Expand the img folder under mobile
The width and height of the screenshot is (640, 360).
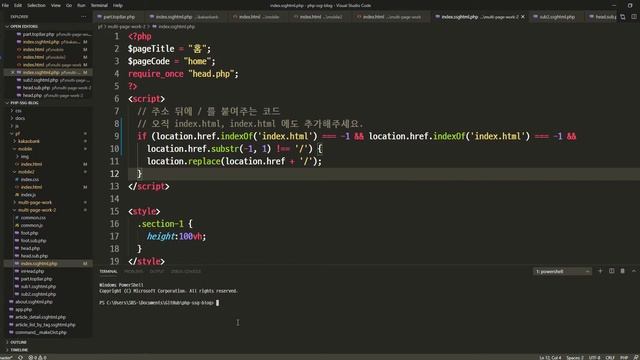tap(24, 156)
